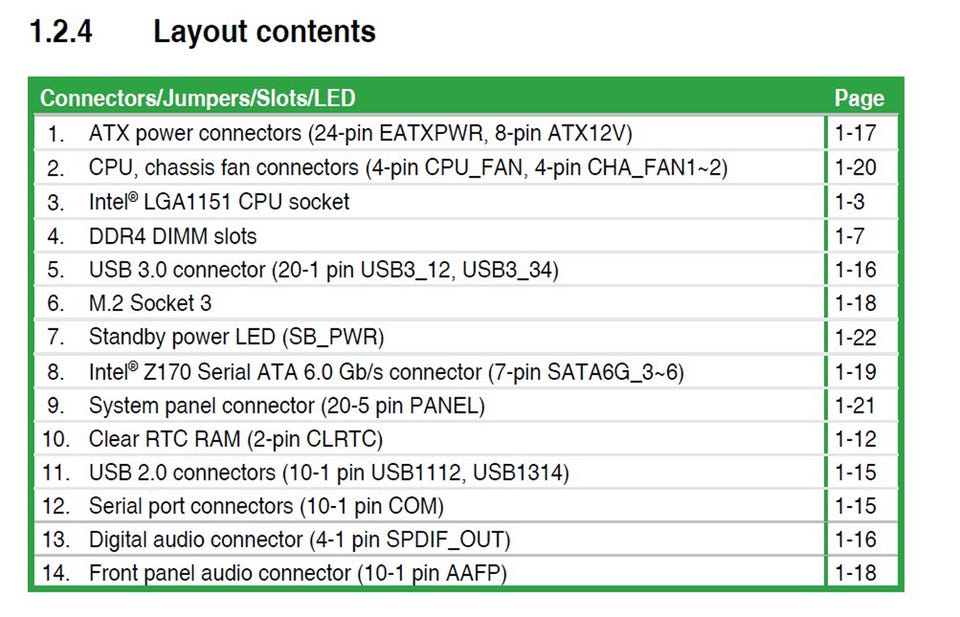Click the Connectors/Jumpers/Slots/LED table header
960x617 pixels.
point(197,98)
